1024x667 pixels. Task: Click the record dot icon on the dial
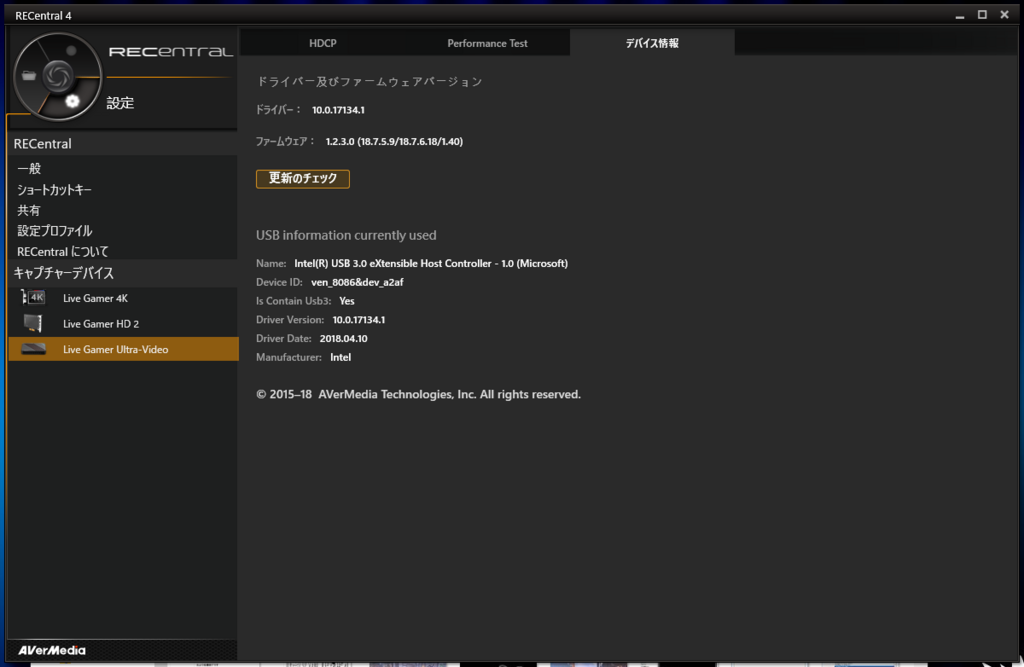coord(71,50)
